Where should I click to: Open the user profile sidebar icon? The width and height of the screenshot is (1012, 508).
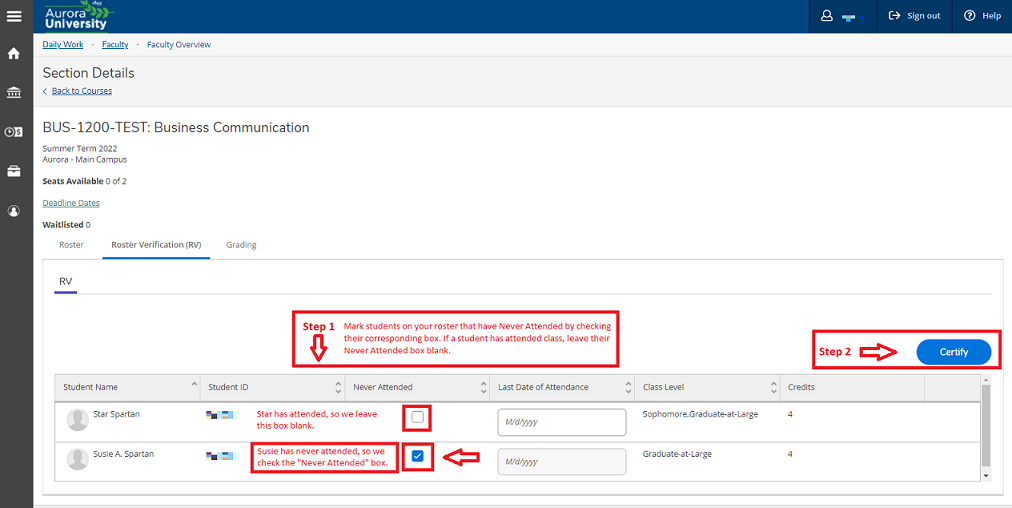(x=14, y=211)
